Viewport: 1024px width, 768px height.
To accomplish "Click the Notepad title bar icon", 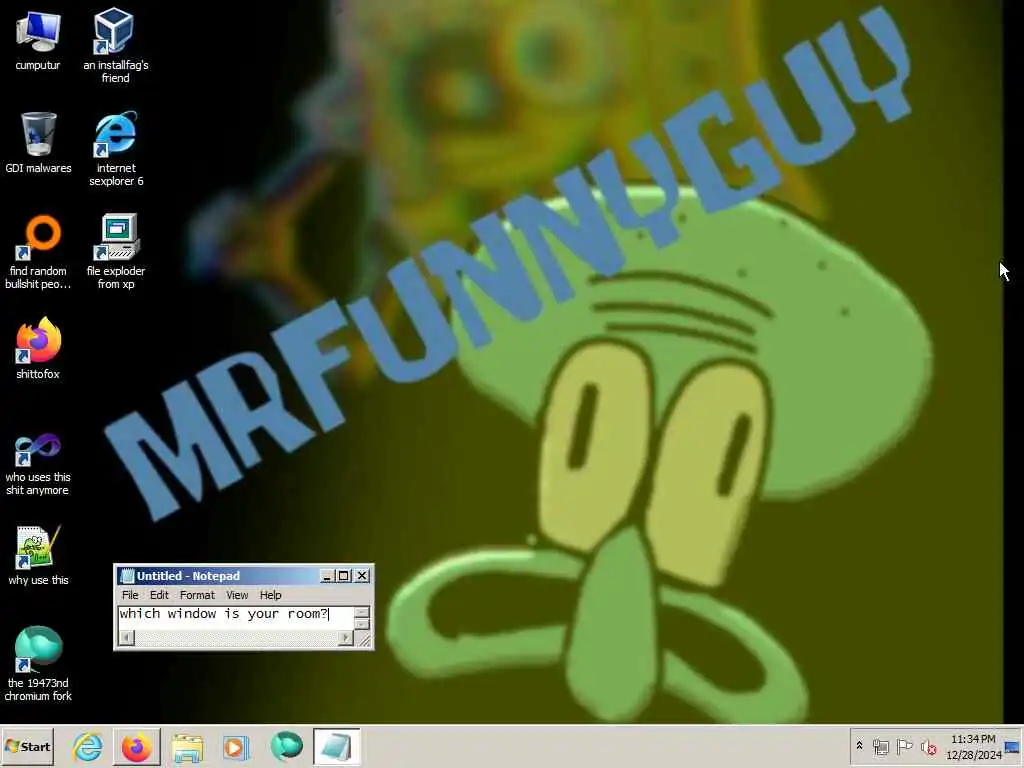I will point(127,576).
